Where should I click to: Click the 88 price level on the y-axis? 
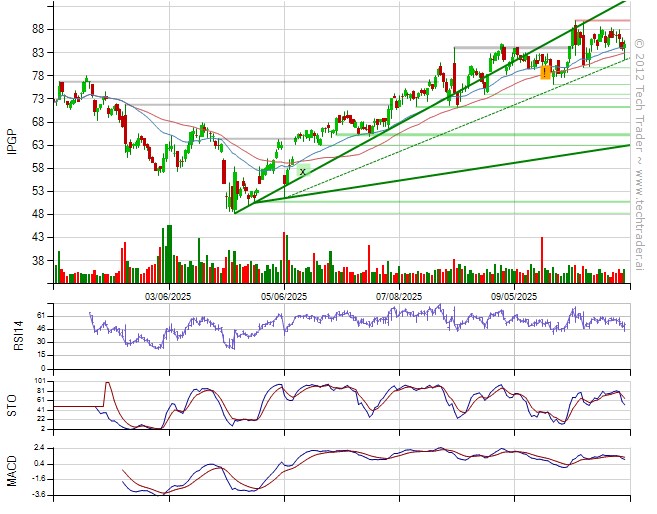37,29
